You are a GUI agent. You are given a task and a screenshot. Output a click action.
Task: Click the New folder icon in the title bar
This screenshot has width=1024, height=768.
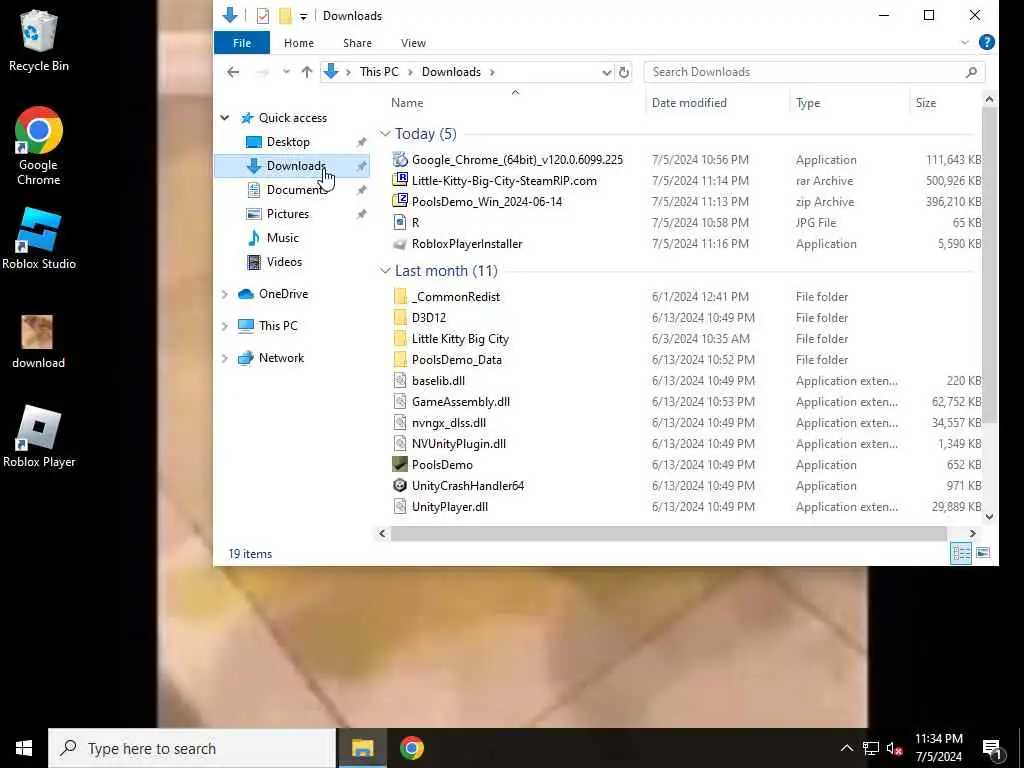point(285,16)
